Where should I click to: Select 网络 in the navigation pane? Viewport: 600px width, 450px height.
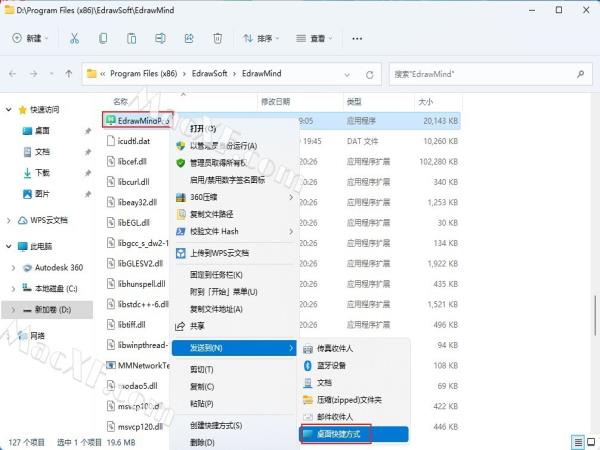(37, 336)
